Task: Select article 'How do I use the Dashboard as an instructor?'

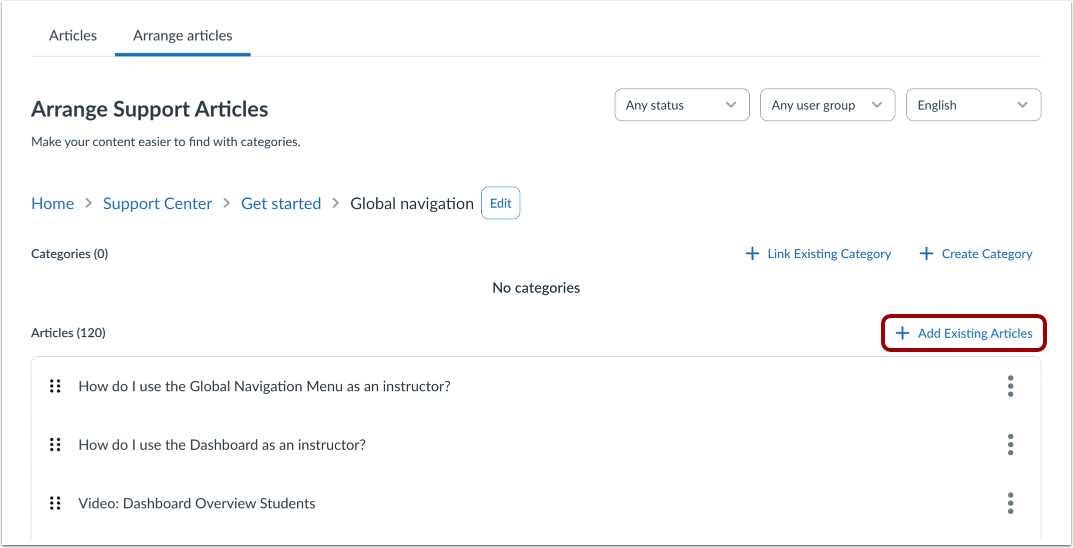Action: click(x=222, y=445)
